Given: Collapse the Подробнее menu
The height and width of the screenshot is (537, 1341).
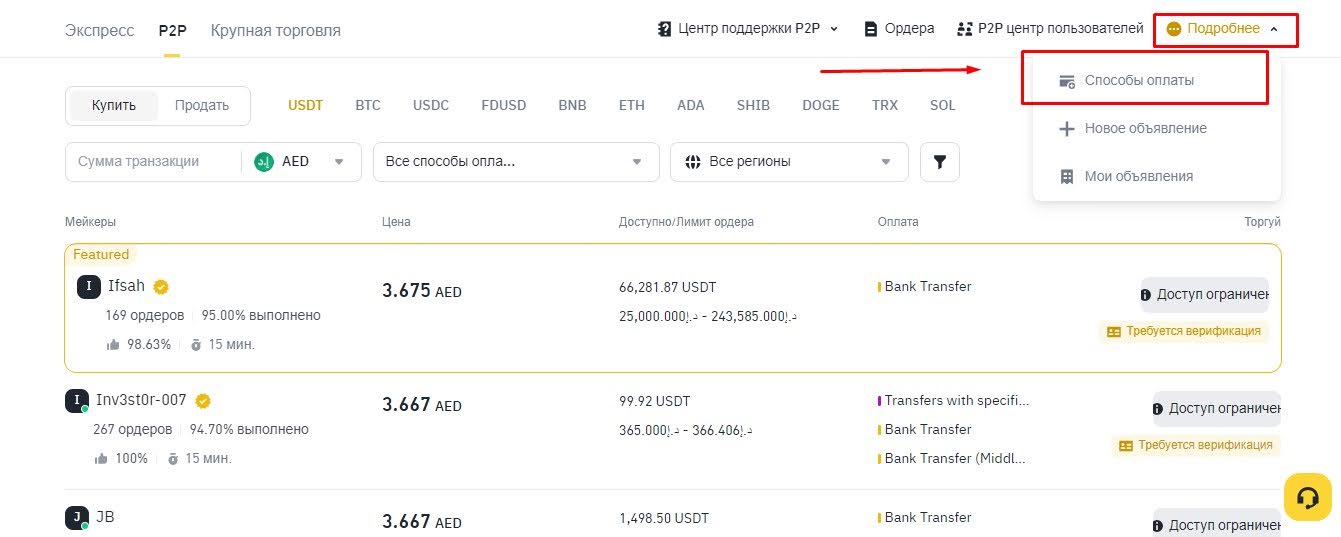Looking at the screenshot, I should (1225, 29).
